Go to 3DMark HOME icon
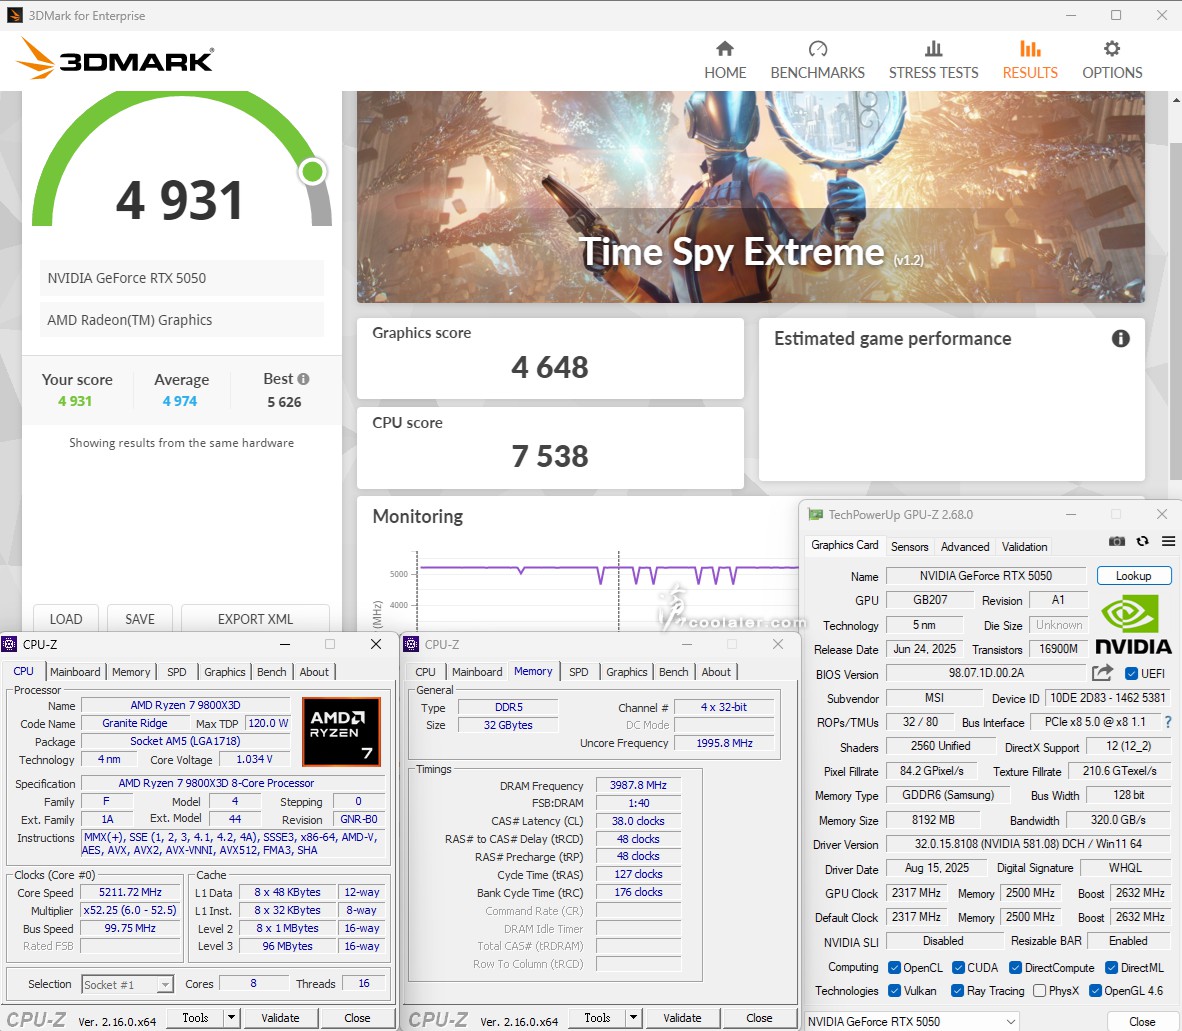Image resolution: width=1182 pixels, height=1031 pixels. pyautogui.click(x=724, y=49)
